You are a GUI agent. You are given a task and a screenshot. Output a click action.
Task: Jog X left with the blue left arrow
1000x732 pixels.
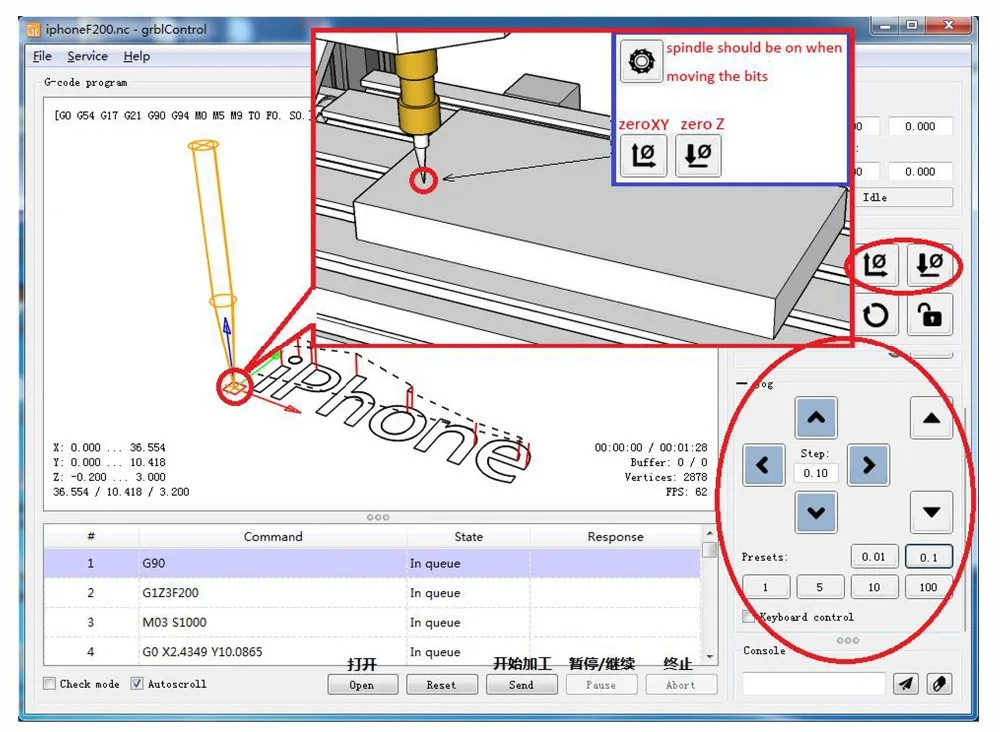(x=763, y=465)
